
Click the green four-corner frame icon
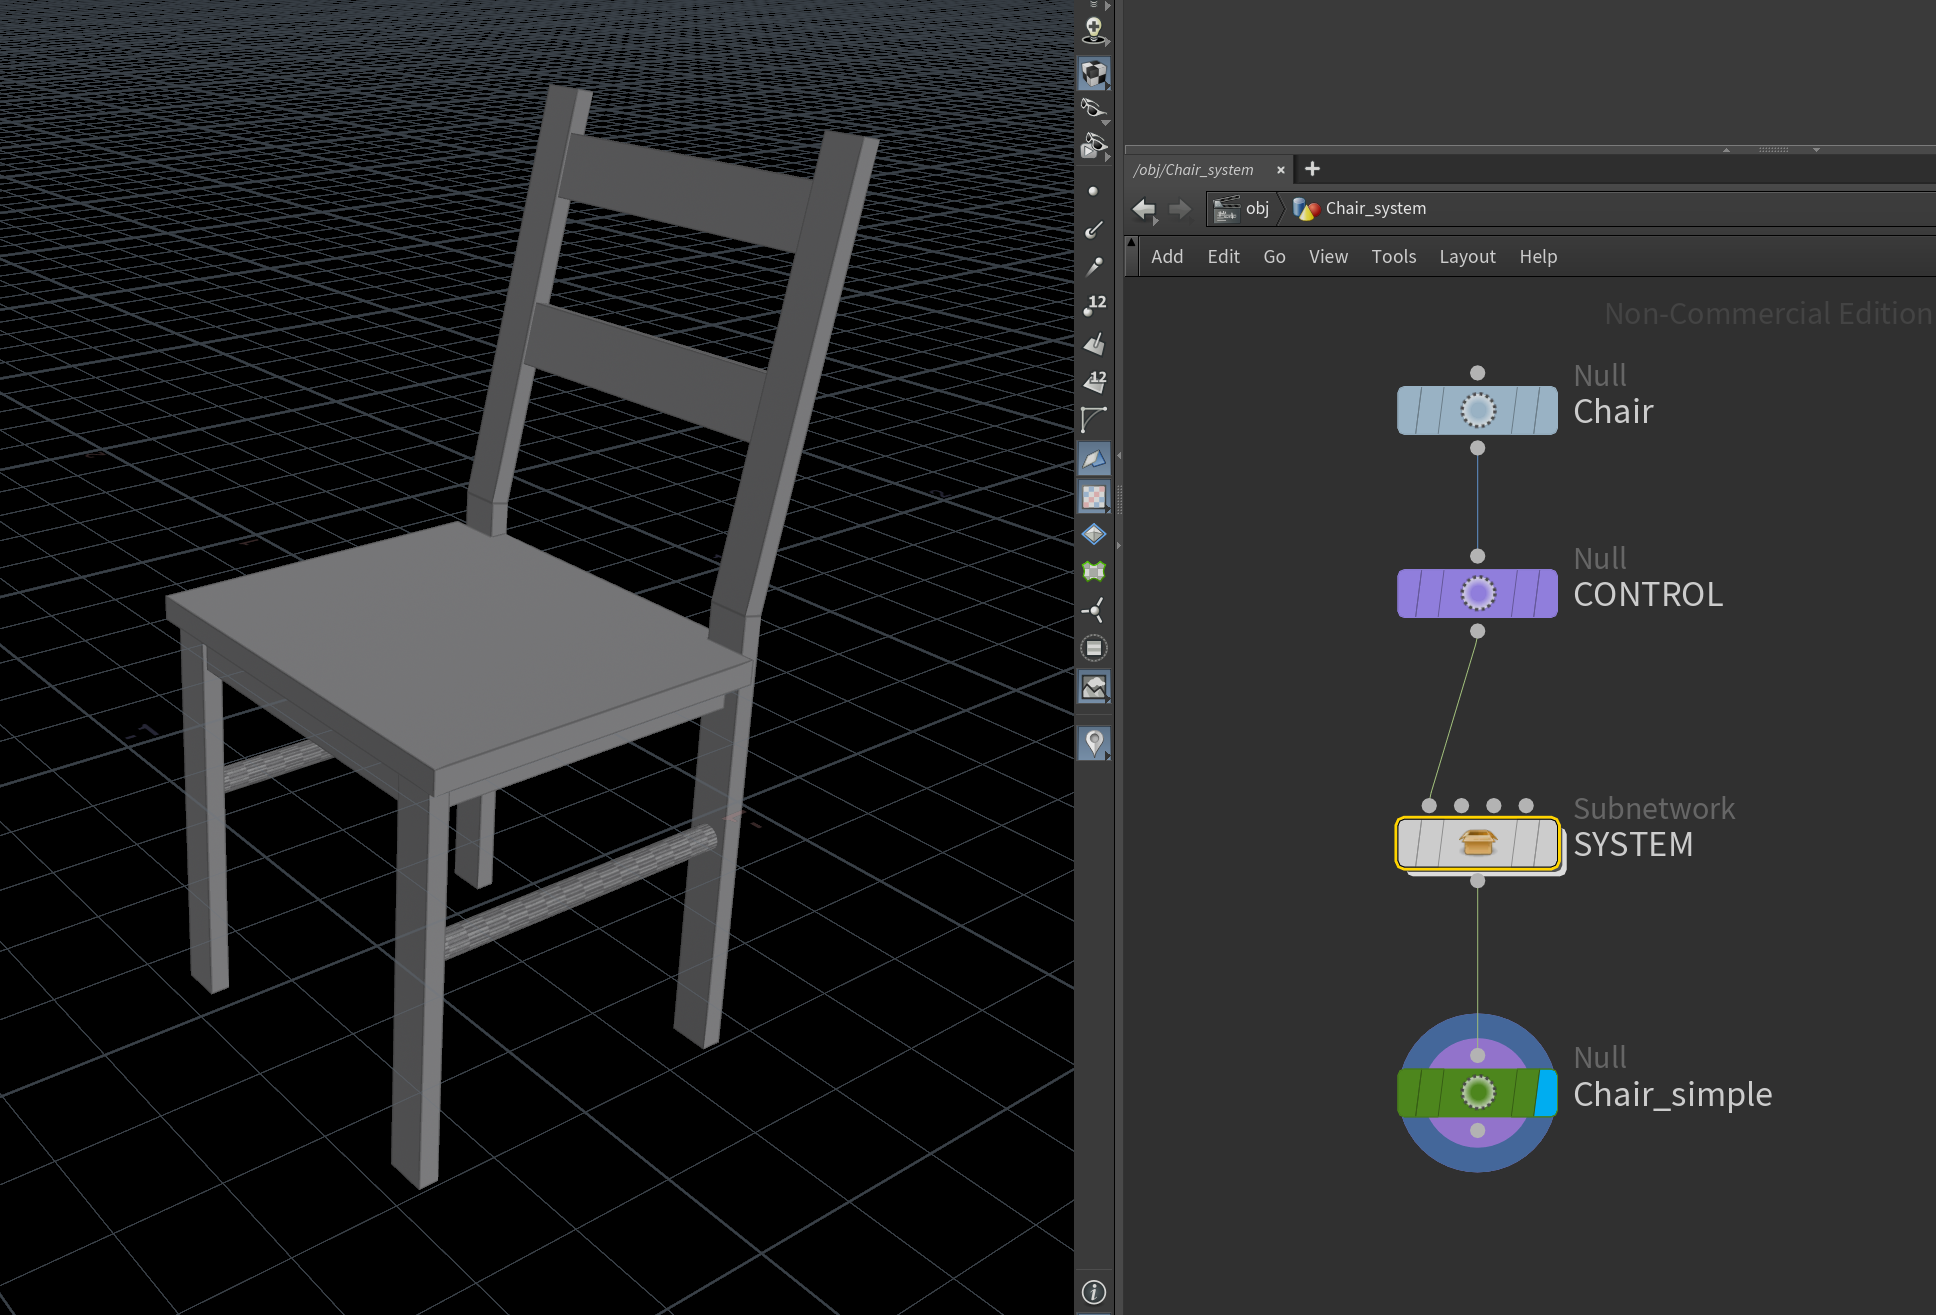(1094, 571)
